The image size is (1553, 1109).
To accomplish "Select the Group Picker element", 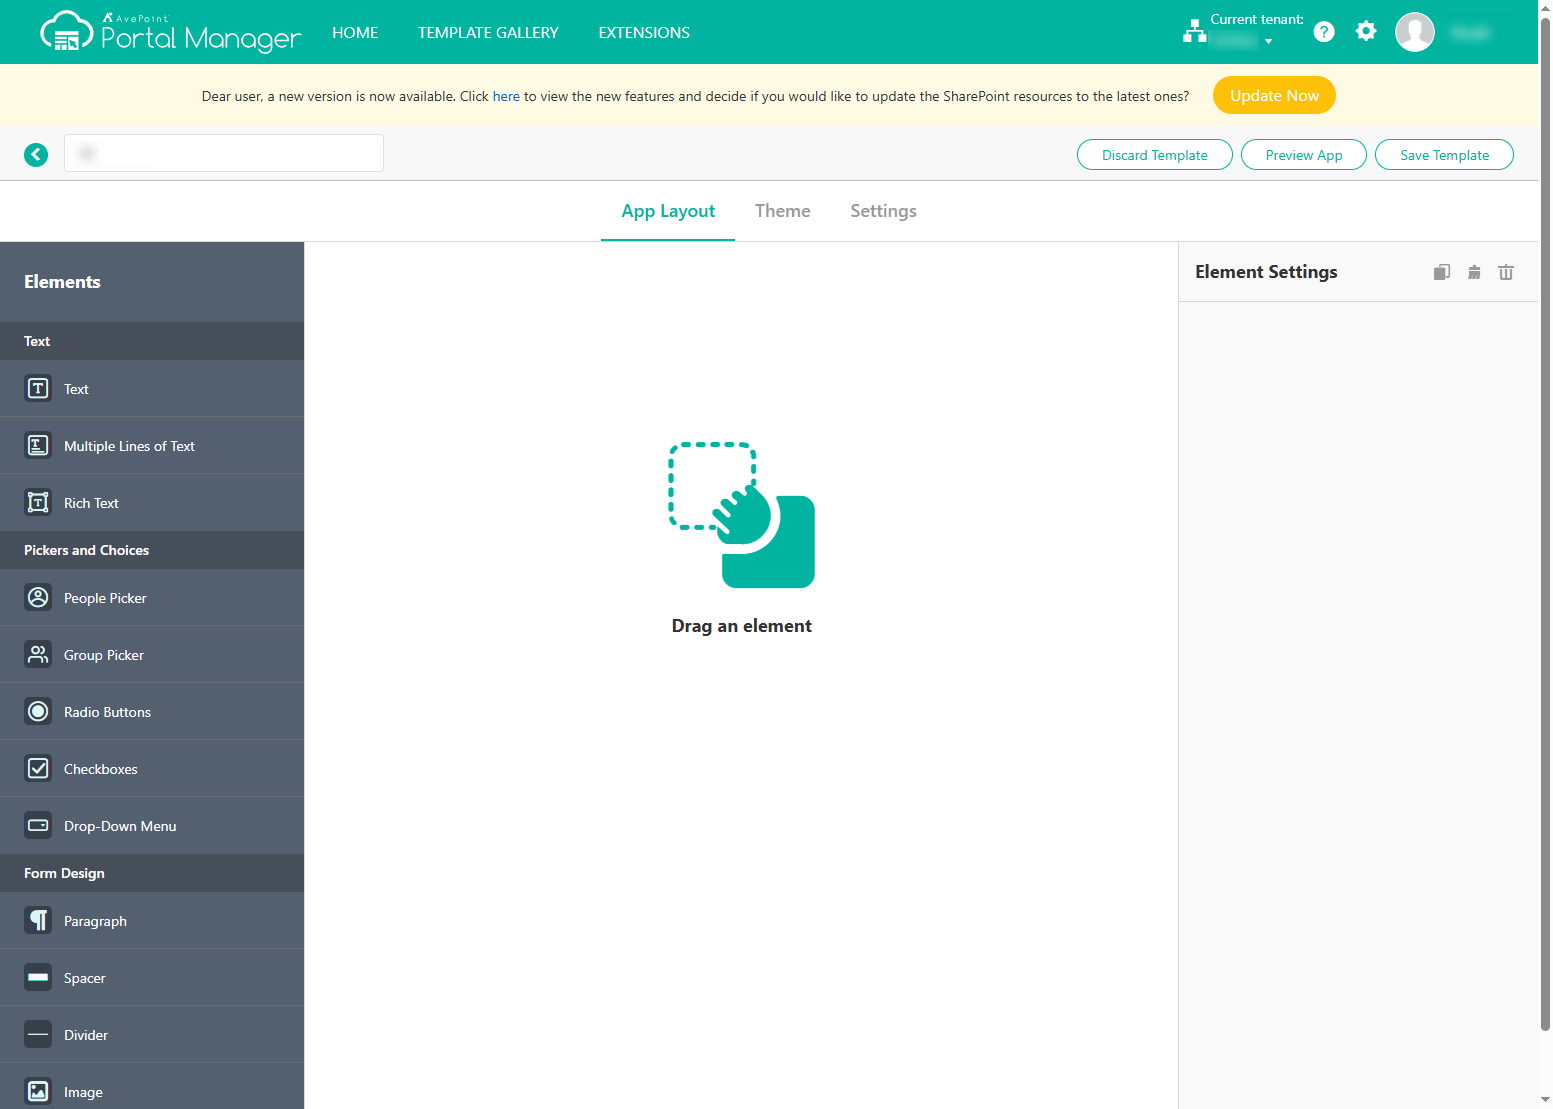I will [103, 654].
